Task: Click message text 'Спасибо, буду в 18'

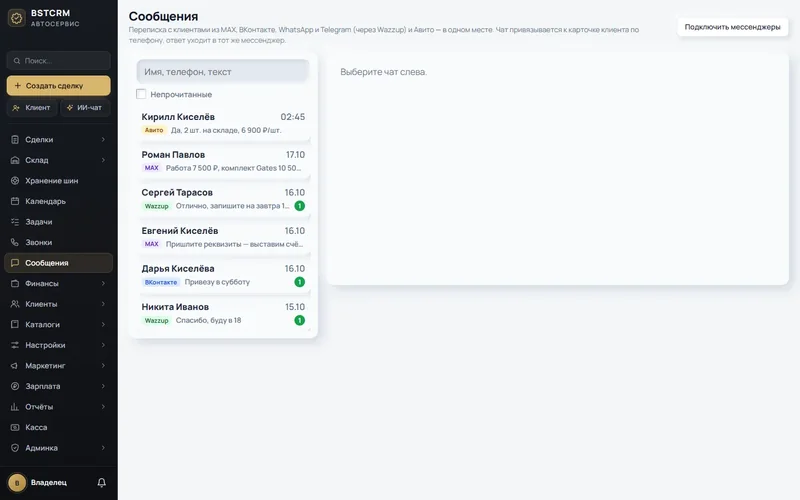Action: point(208,320)
